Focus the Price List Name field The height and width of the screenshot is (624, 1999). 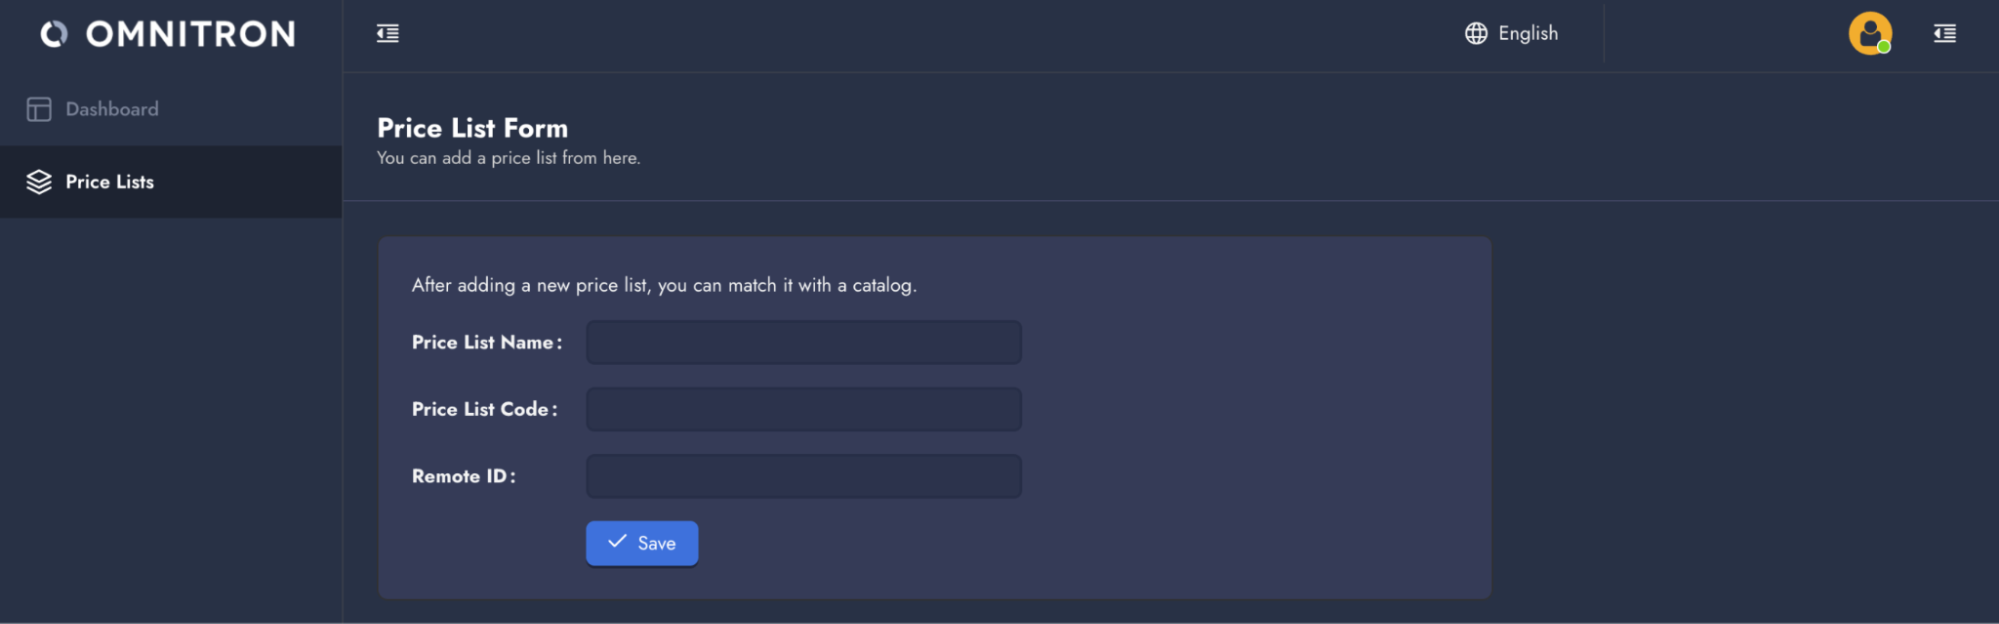coord(803,342)
